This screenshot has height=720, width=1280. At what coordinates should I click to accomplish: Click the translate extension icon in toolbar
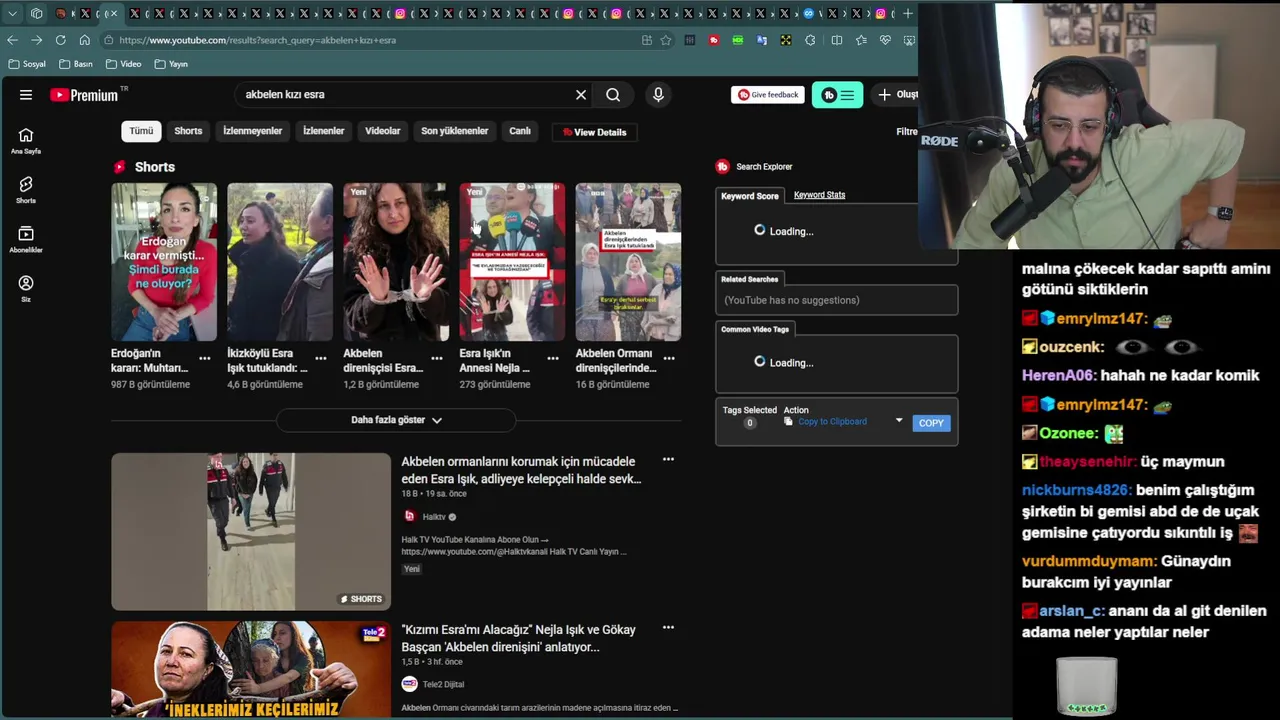762,40
